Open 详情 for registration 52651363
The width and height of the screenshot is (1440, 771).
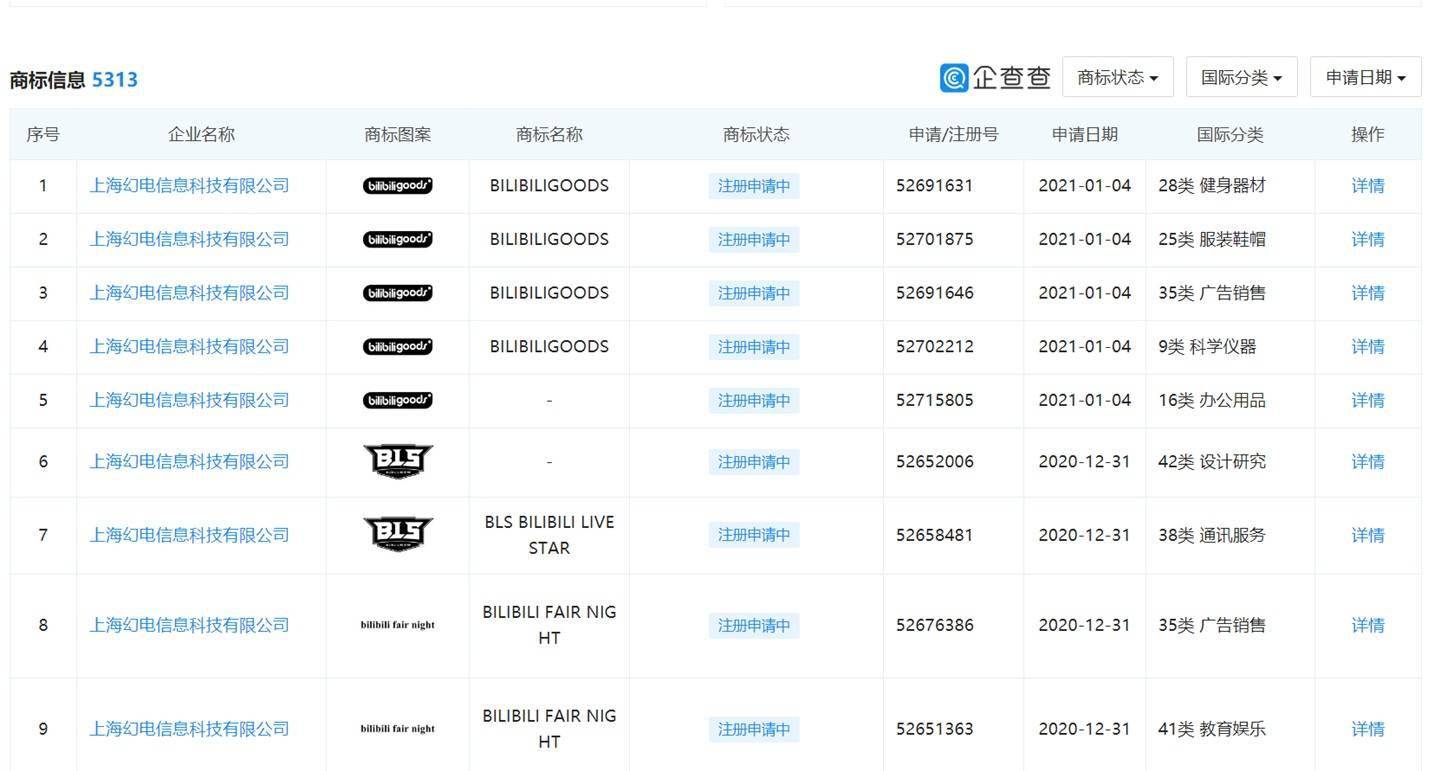pos(1368,729)
